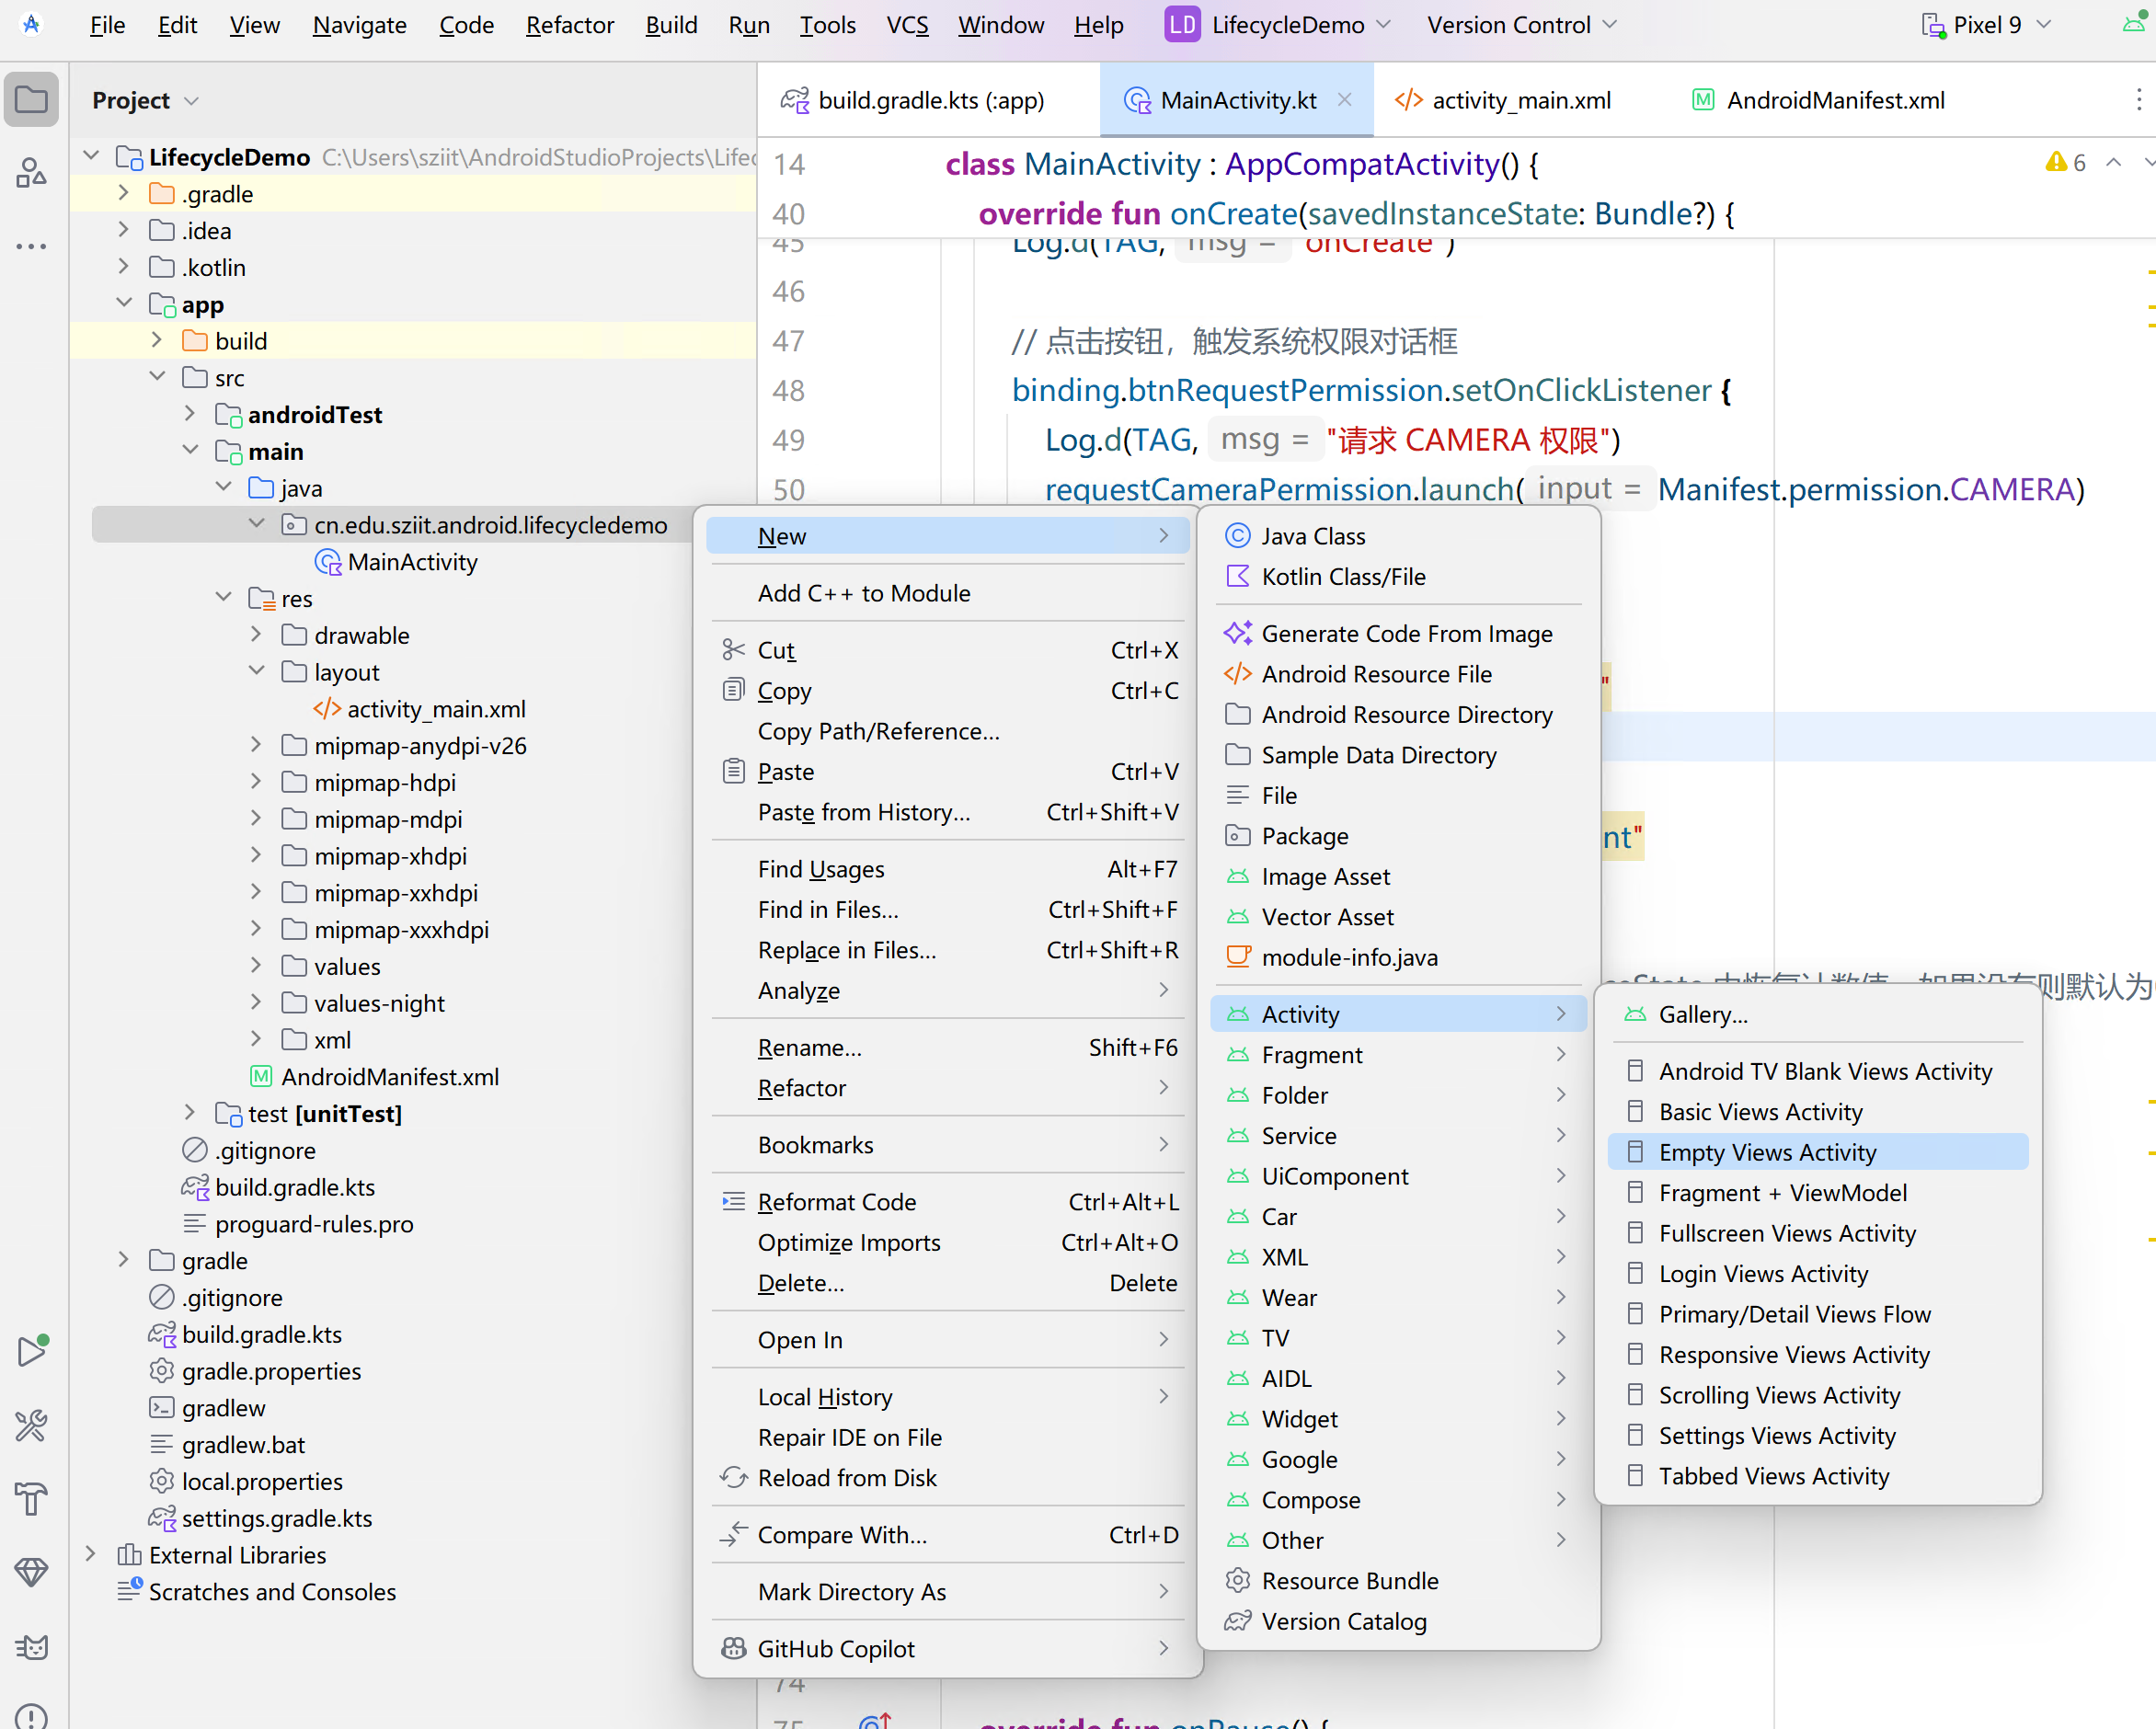This screenshot has width=2156, height=1729.
Task: Open the File menu
Action: point(107,25)
